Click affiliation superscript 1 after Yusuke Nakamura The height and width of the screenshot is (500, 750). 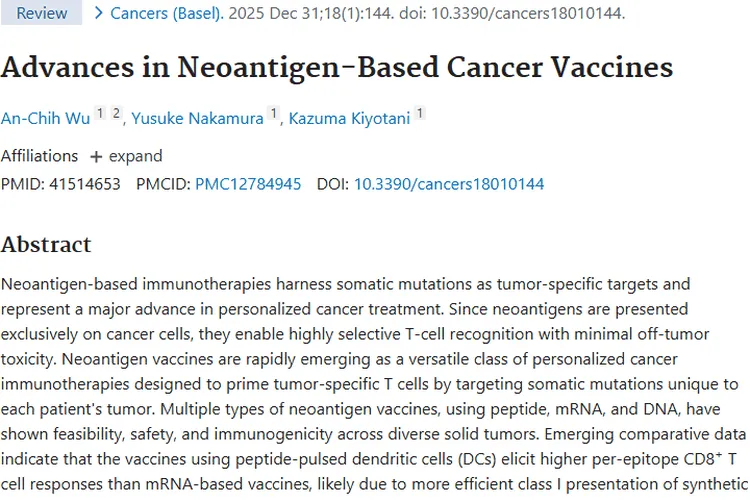pos(272,114)
